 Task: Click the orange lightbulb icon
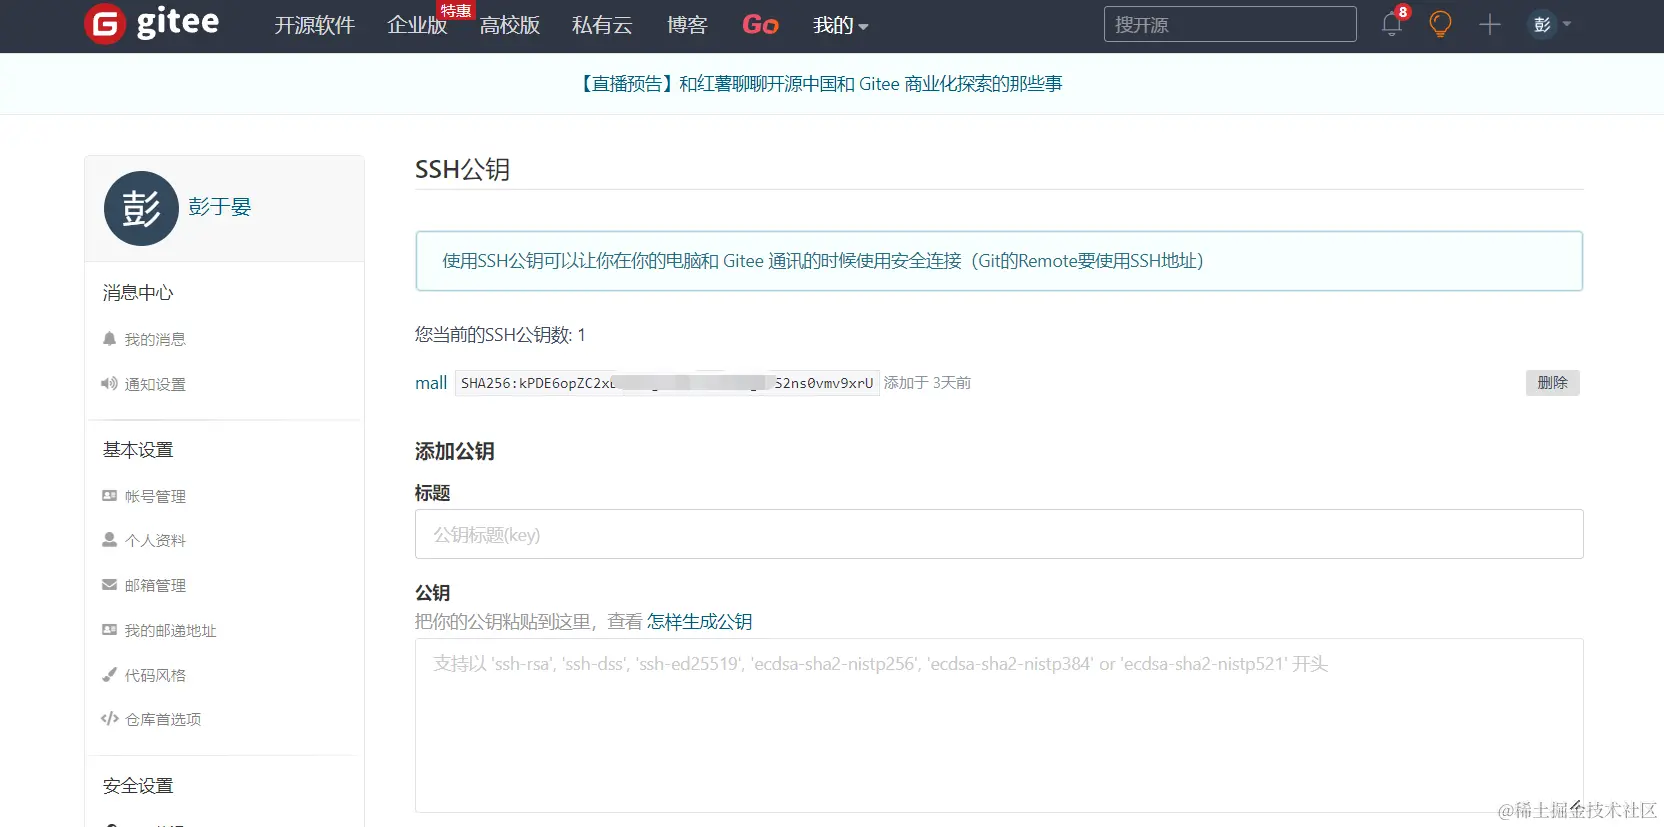1440,24
